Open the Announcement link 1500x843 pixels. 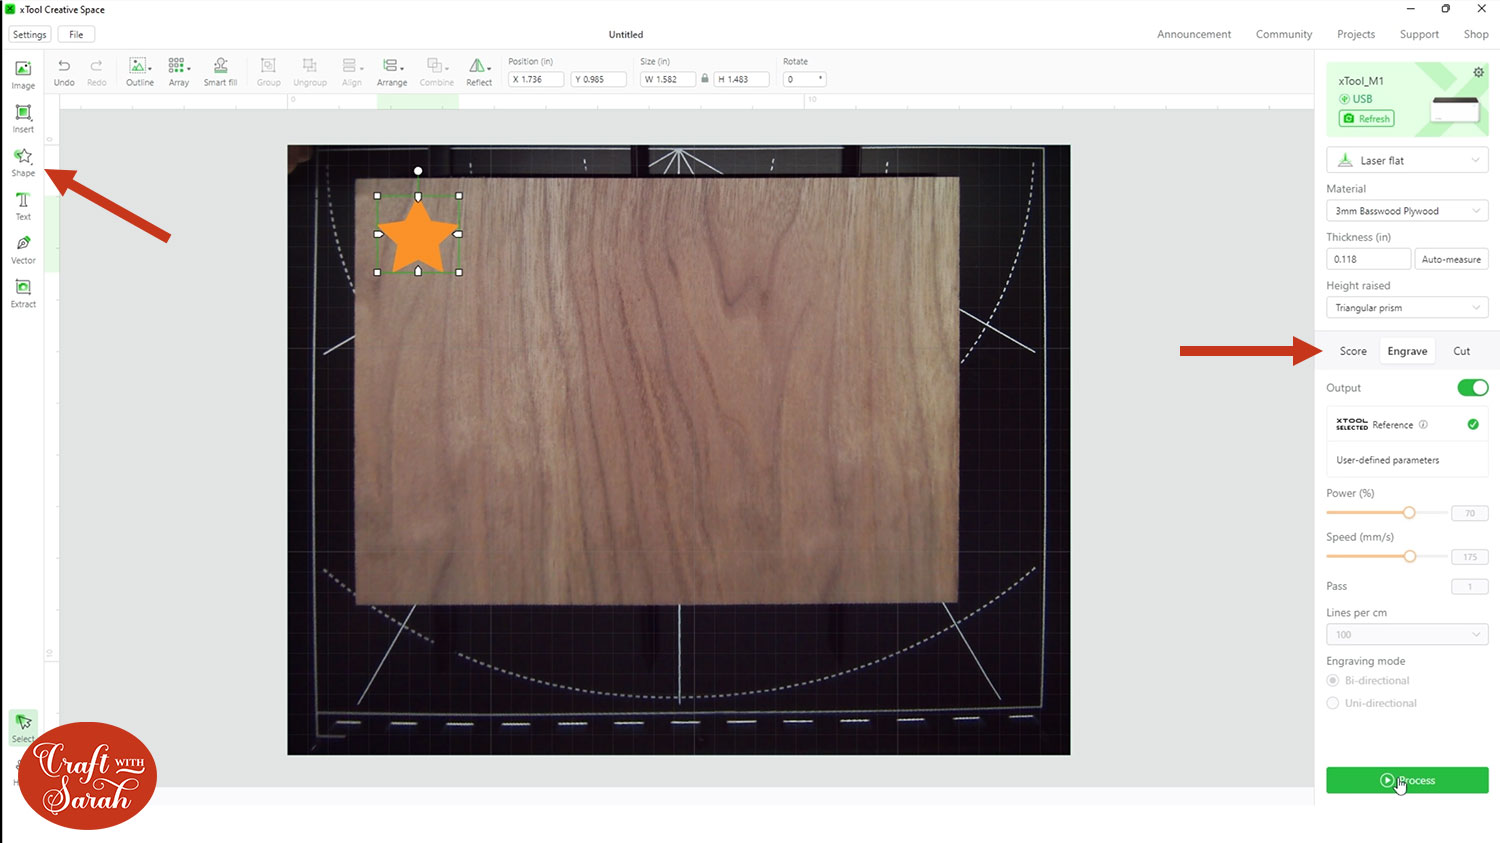pos(1194,34)
